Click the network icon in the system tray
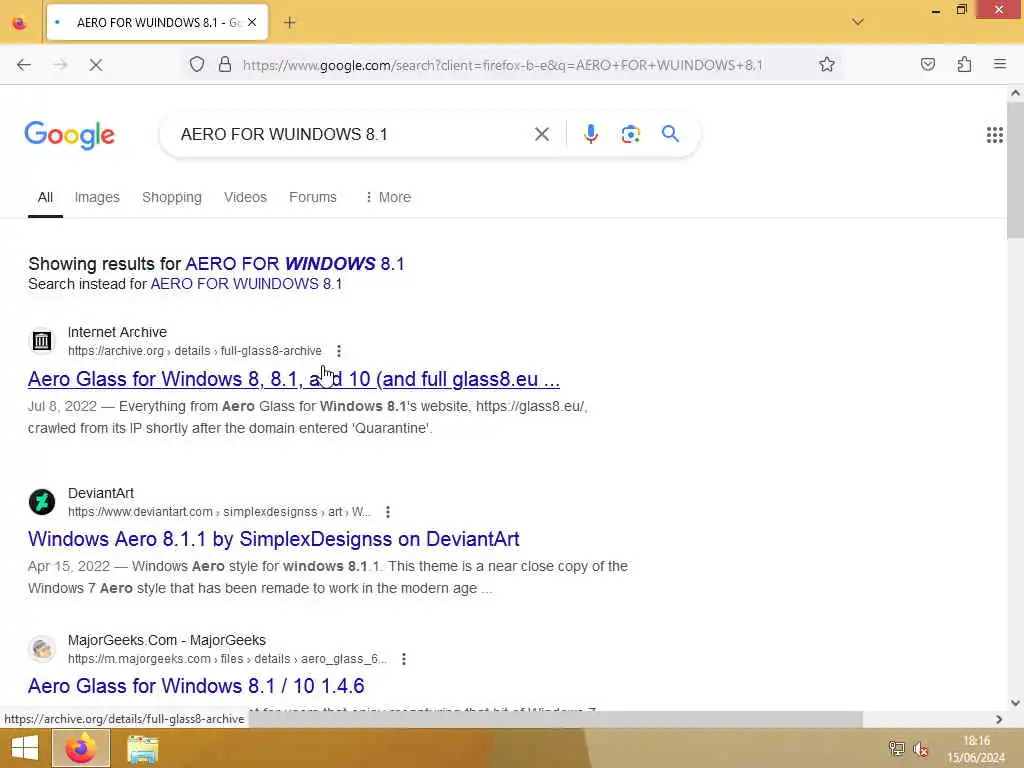 tap(897, 748)
